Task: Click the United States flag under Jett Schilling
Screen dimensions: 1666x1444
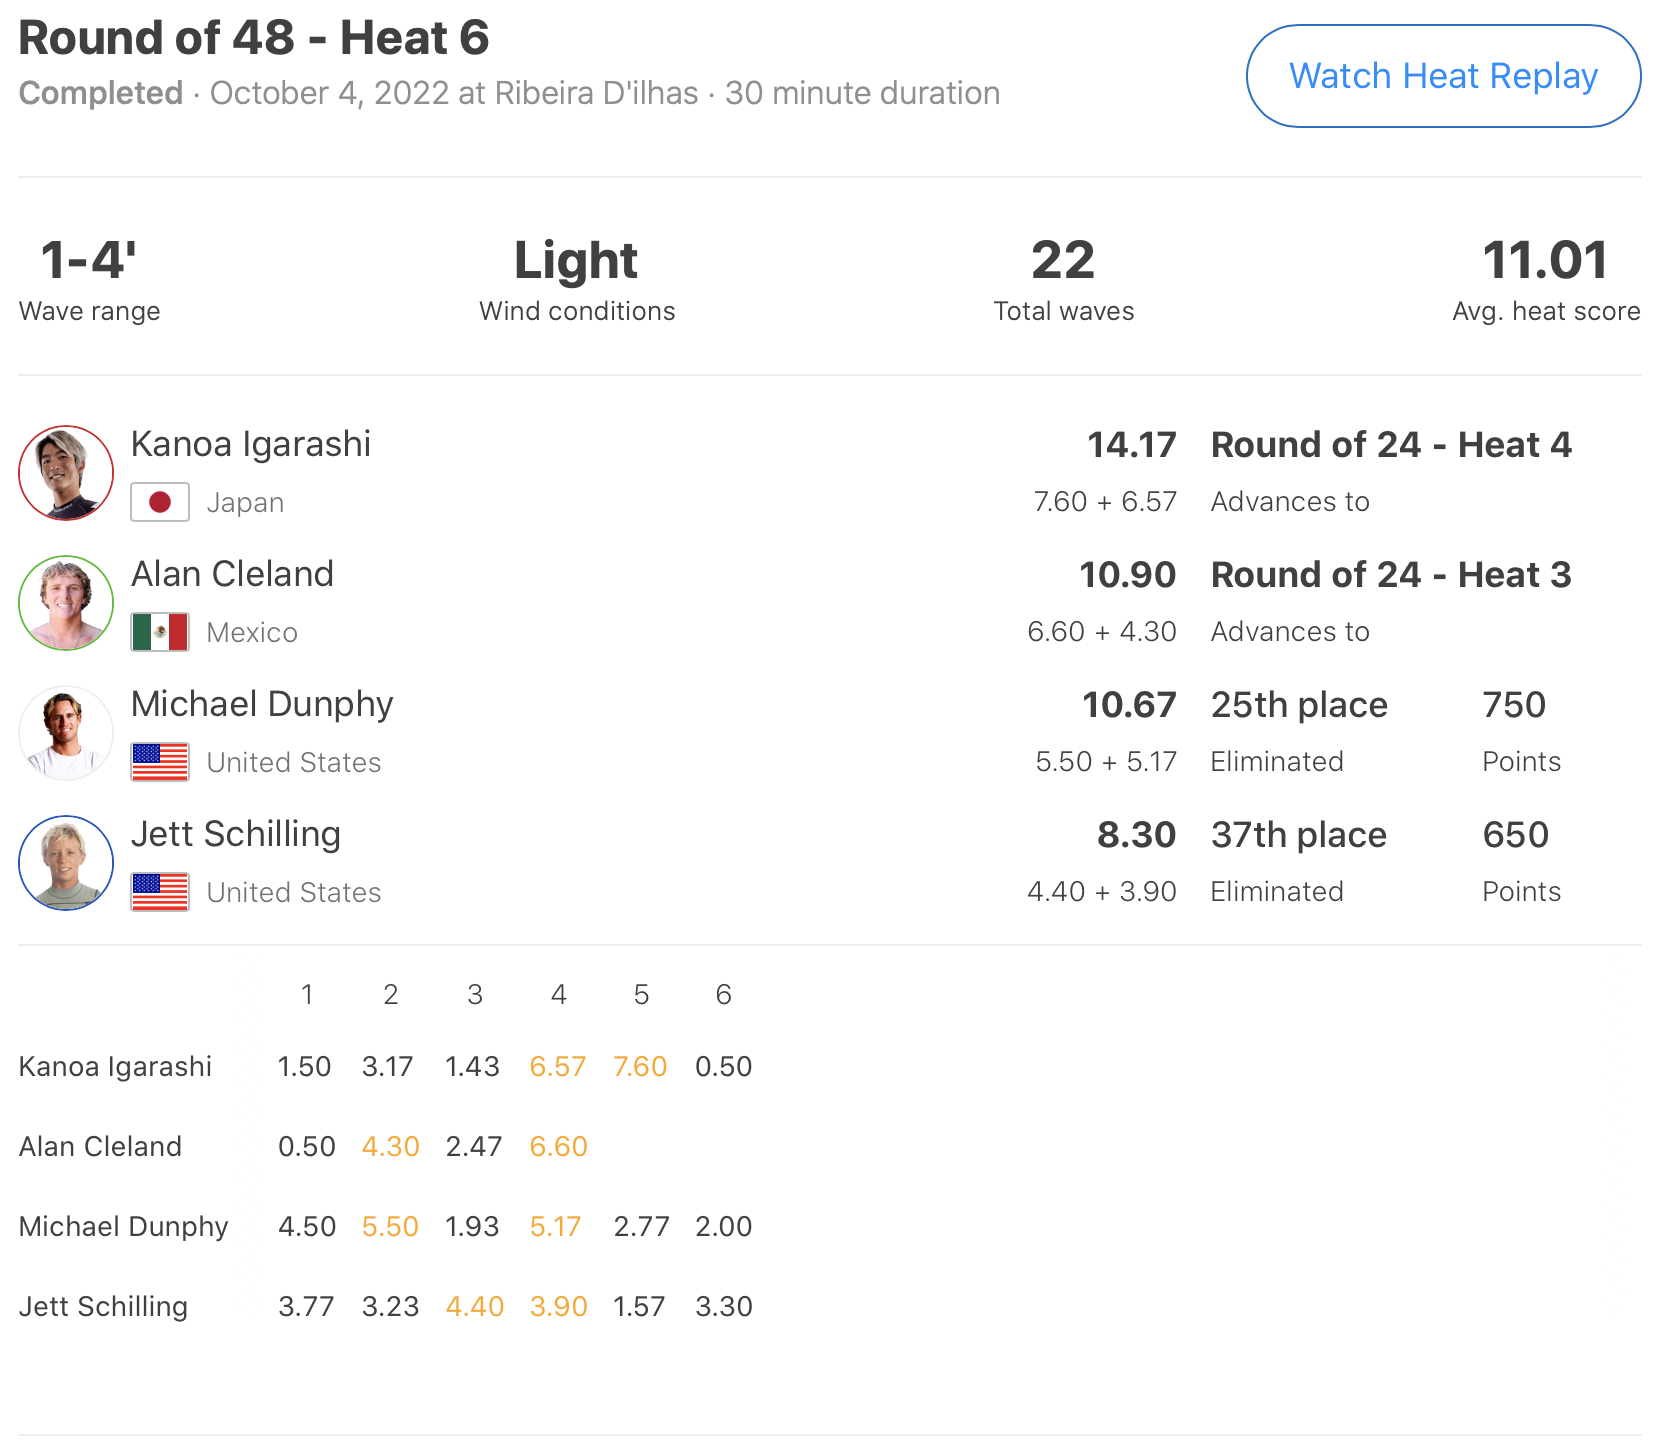Action: tap(160, 892)
